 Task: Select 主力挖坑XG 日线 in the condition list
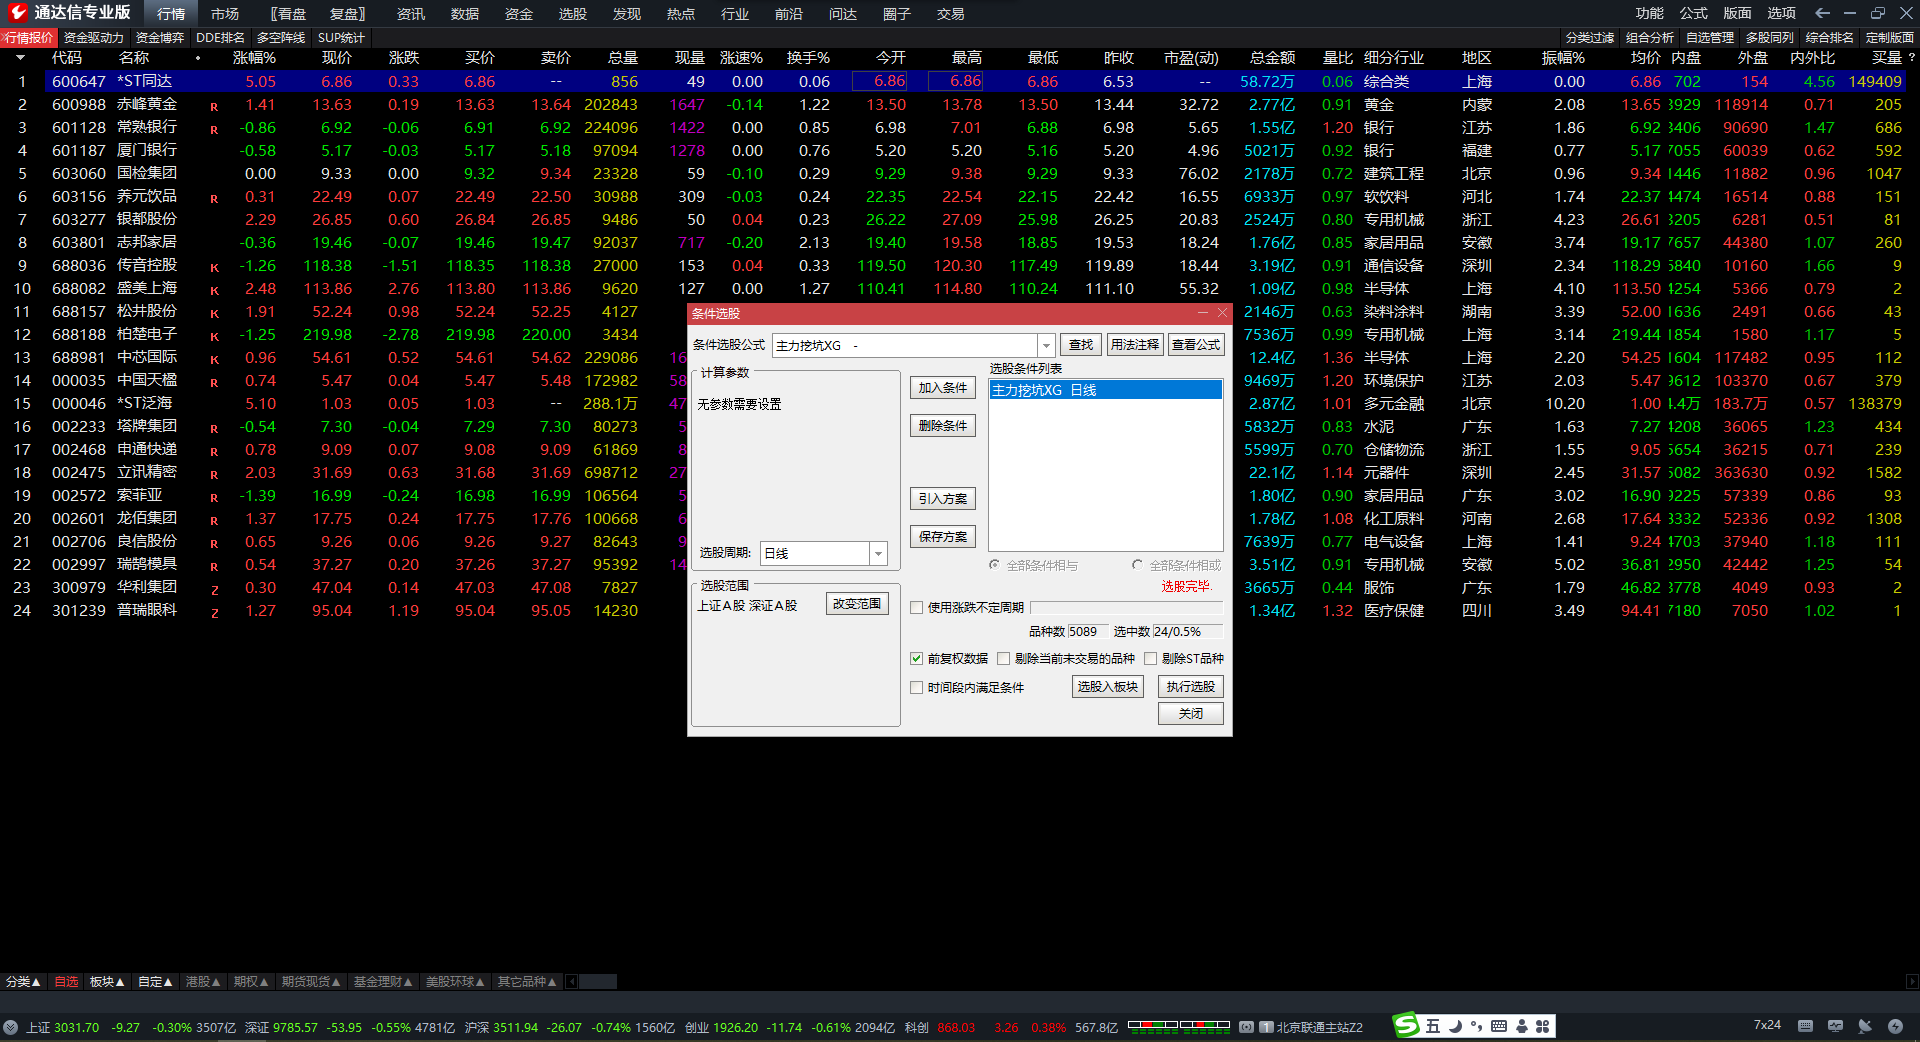(1105, 390)
